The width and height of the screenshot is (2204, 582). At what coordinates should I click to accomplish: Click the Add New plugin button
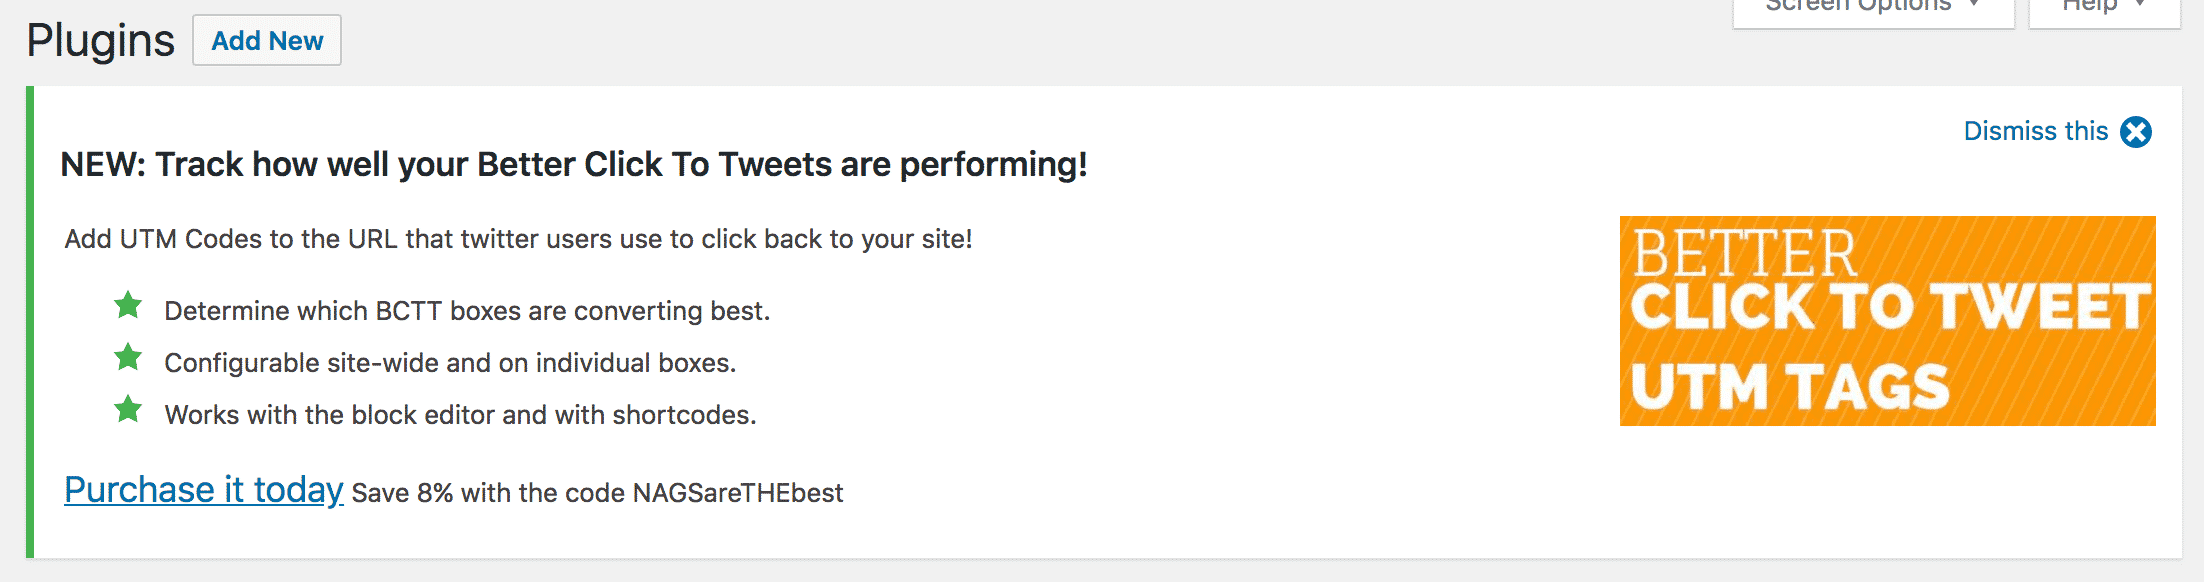(267, 40)
